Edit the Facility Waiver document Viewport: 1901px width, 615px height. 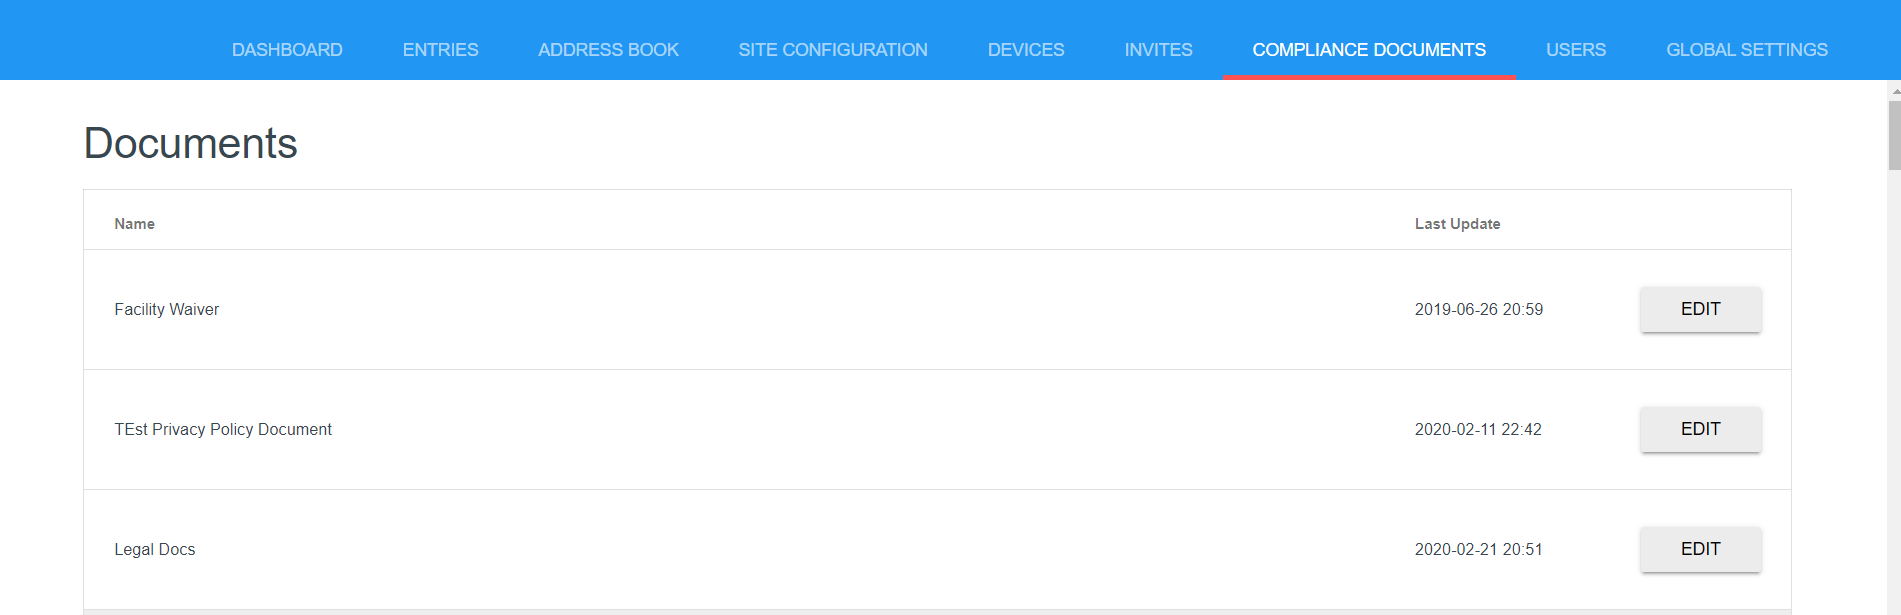pyautogui.click(x=1700, y=309)
